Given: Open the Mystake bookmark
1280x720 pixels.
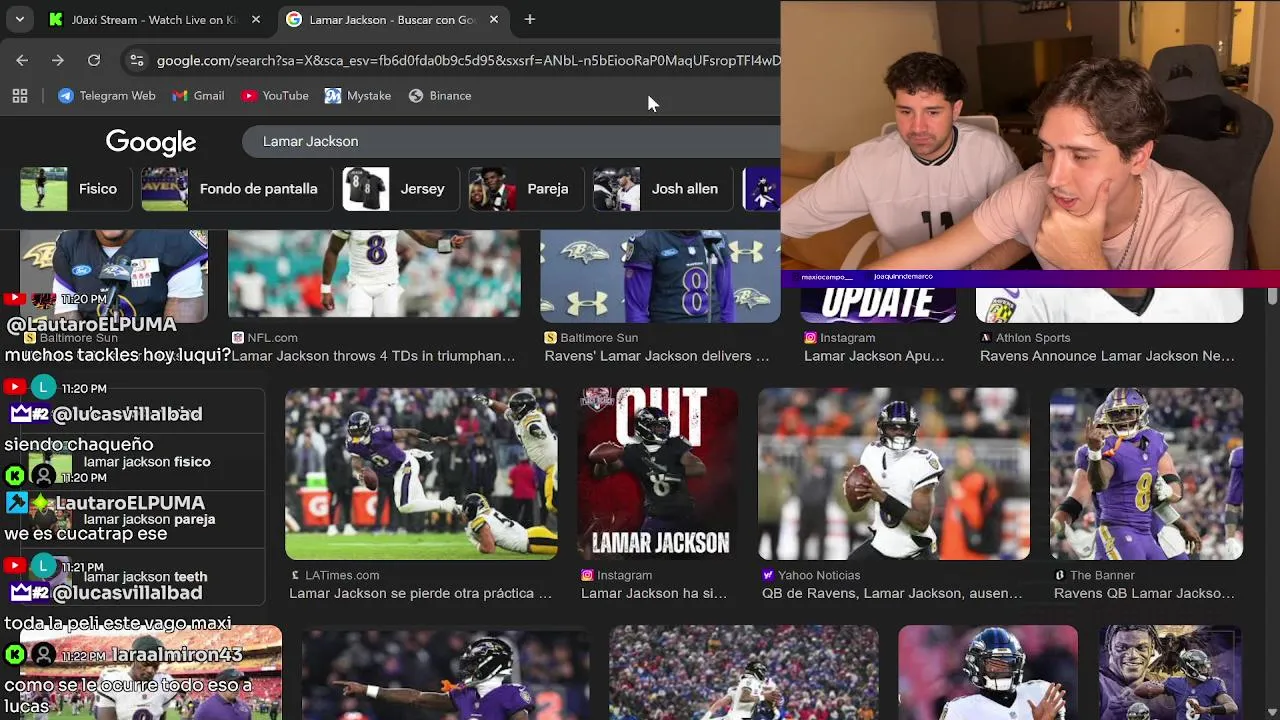Looking at the screenshot, I should [358, 96].
